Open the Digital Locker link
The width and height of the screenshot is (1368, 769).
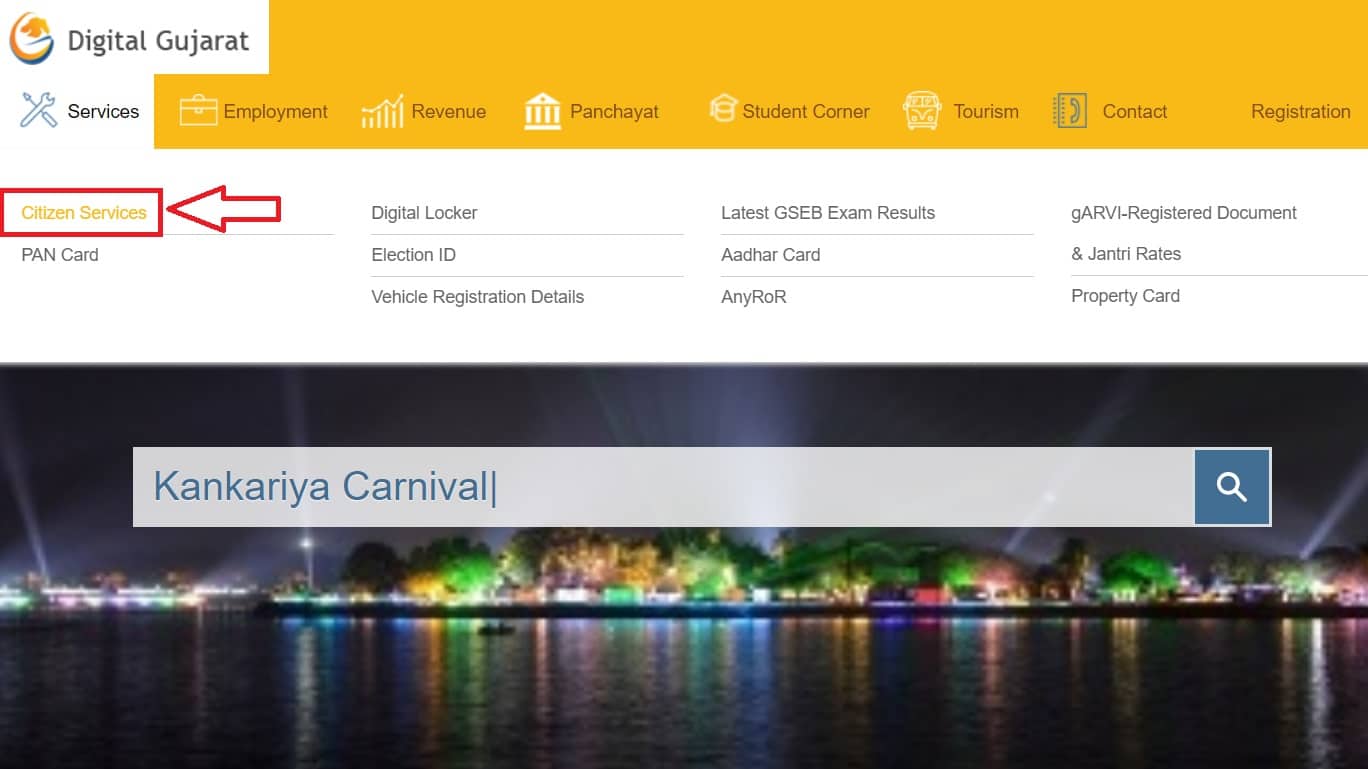tap(424, 213)
